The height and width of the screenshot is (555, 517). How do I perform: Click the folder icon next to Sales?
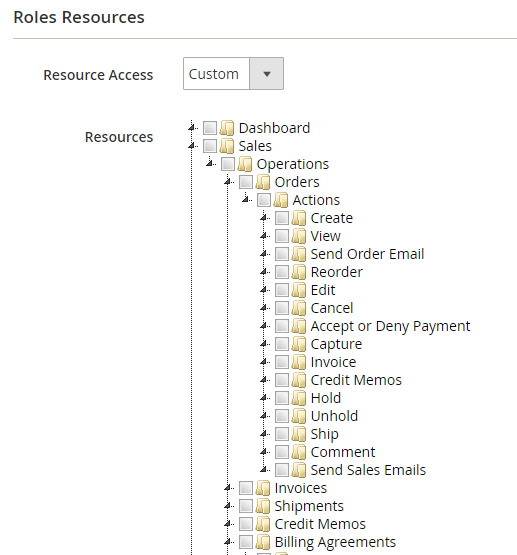(227, 146)
